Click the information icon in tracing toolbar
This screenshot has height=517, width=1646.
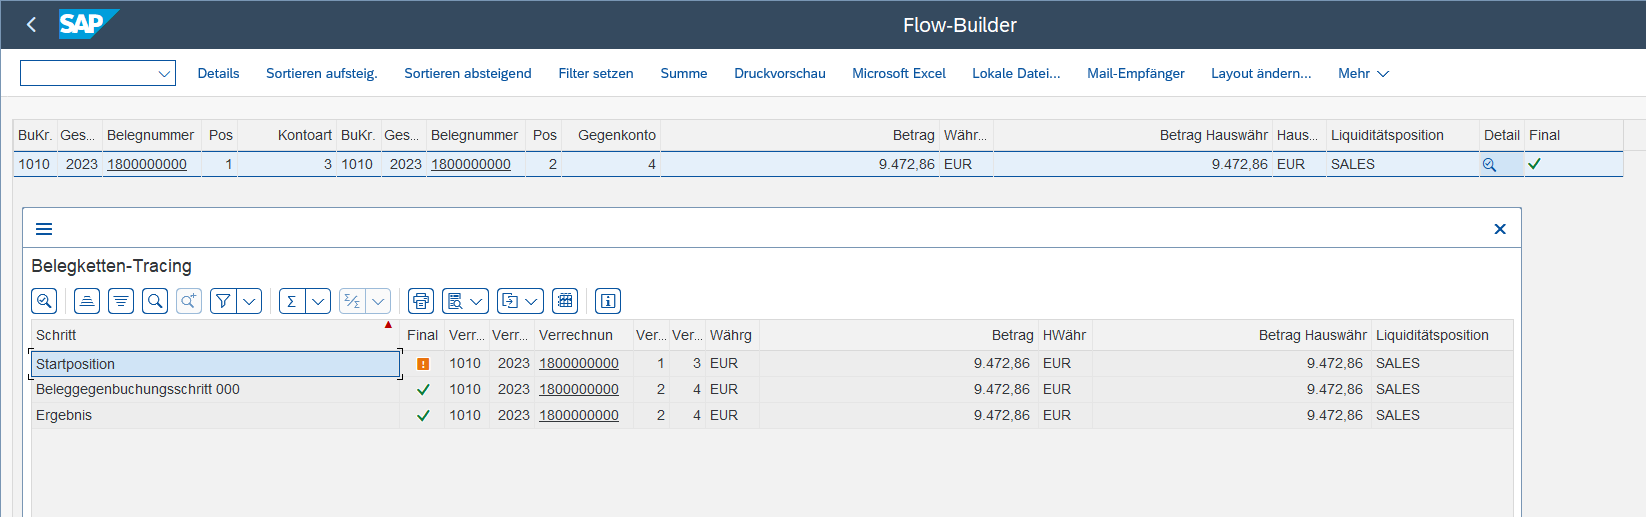(608, 301)
